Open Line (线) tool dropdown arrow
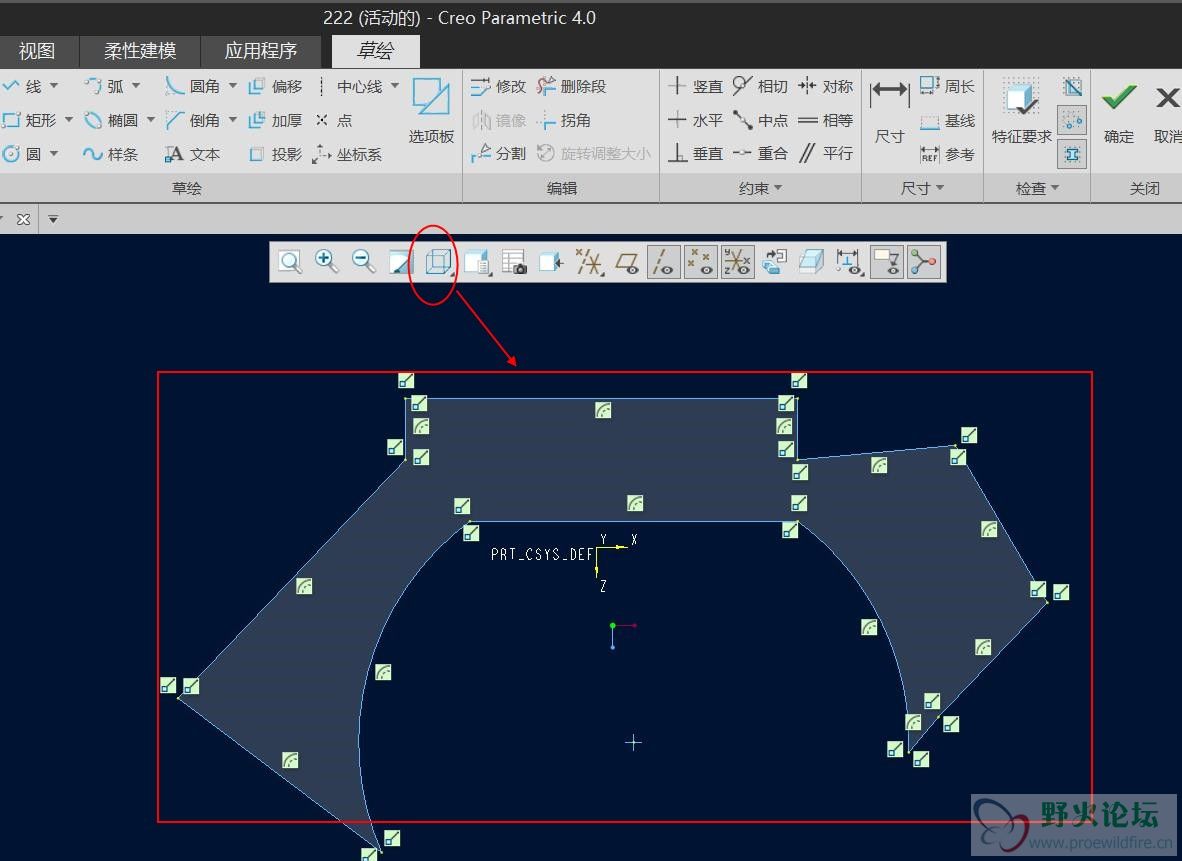The width and height of the screenshot is (1182, 861). coord(54,86)
